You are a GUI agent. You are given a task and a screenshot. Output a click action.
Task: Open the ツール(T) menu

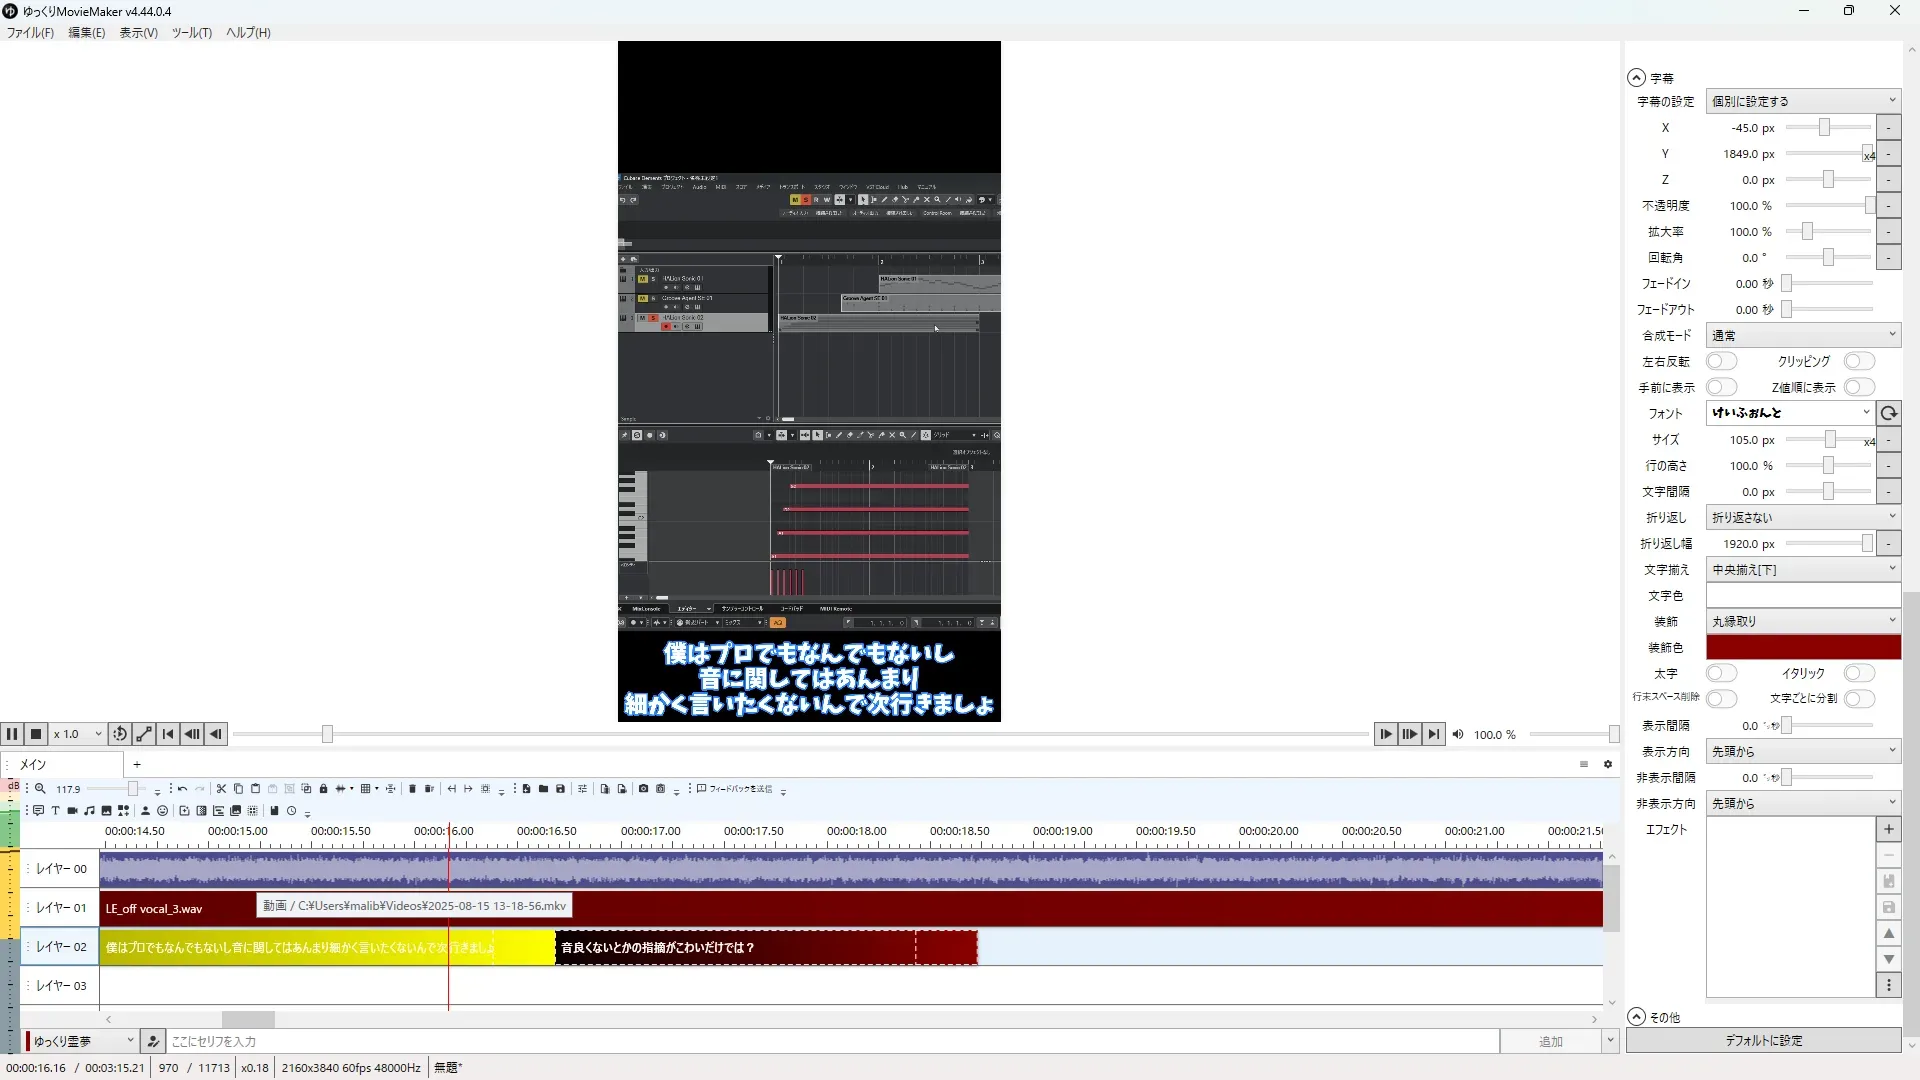191,33
